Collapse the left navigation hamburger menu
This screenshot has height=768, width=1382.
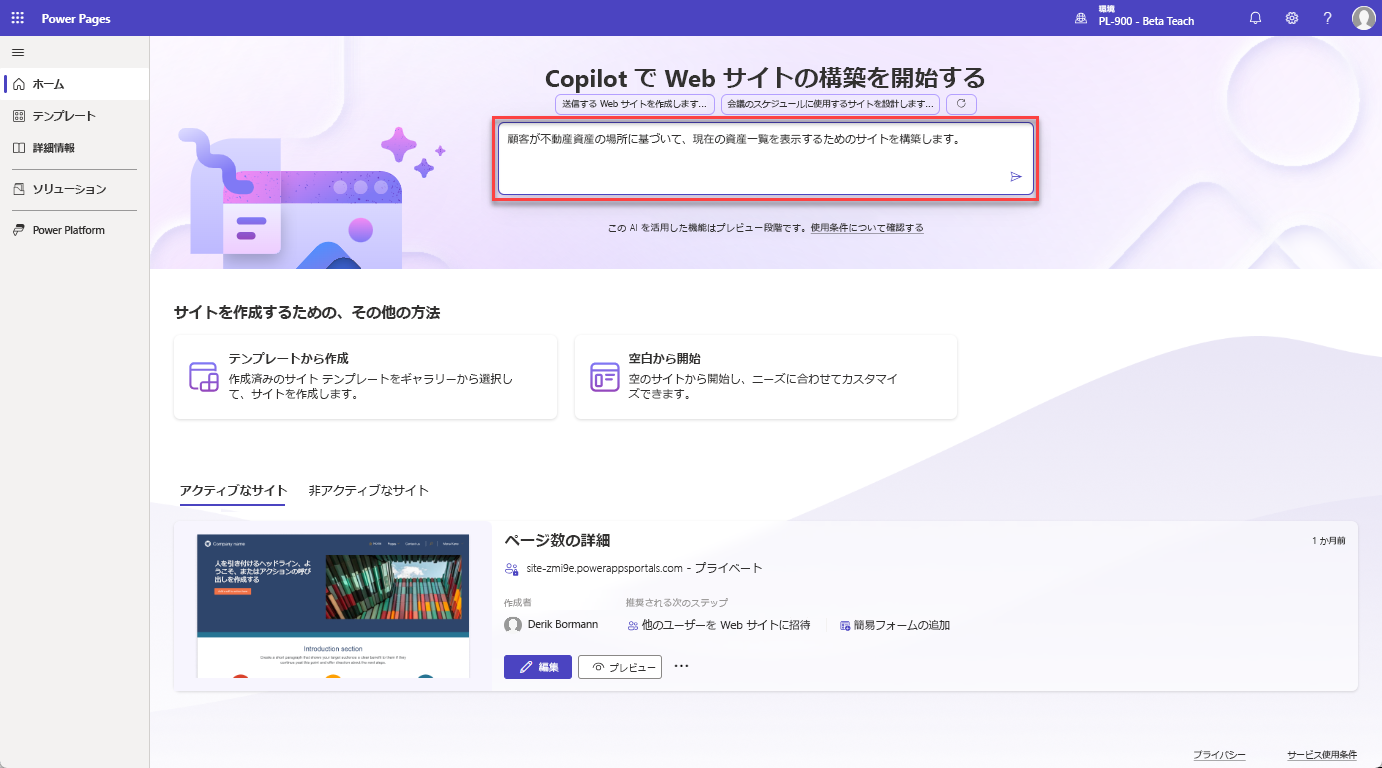[x=18, y=52]
